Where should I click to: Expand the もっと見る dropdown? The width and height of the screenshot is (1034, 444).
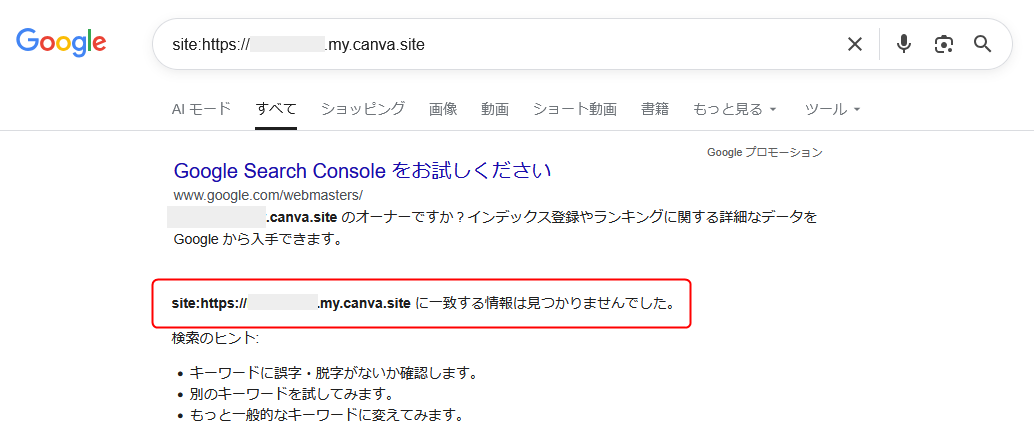pyautogui.click(x=735, y=109)
